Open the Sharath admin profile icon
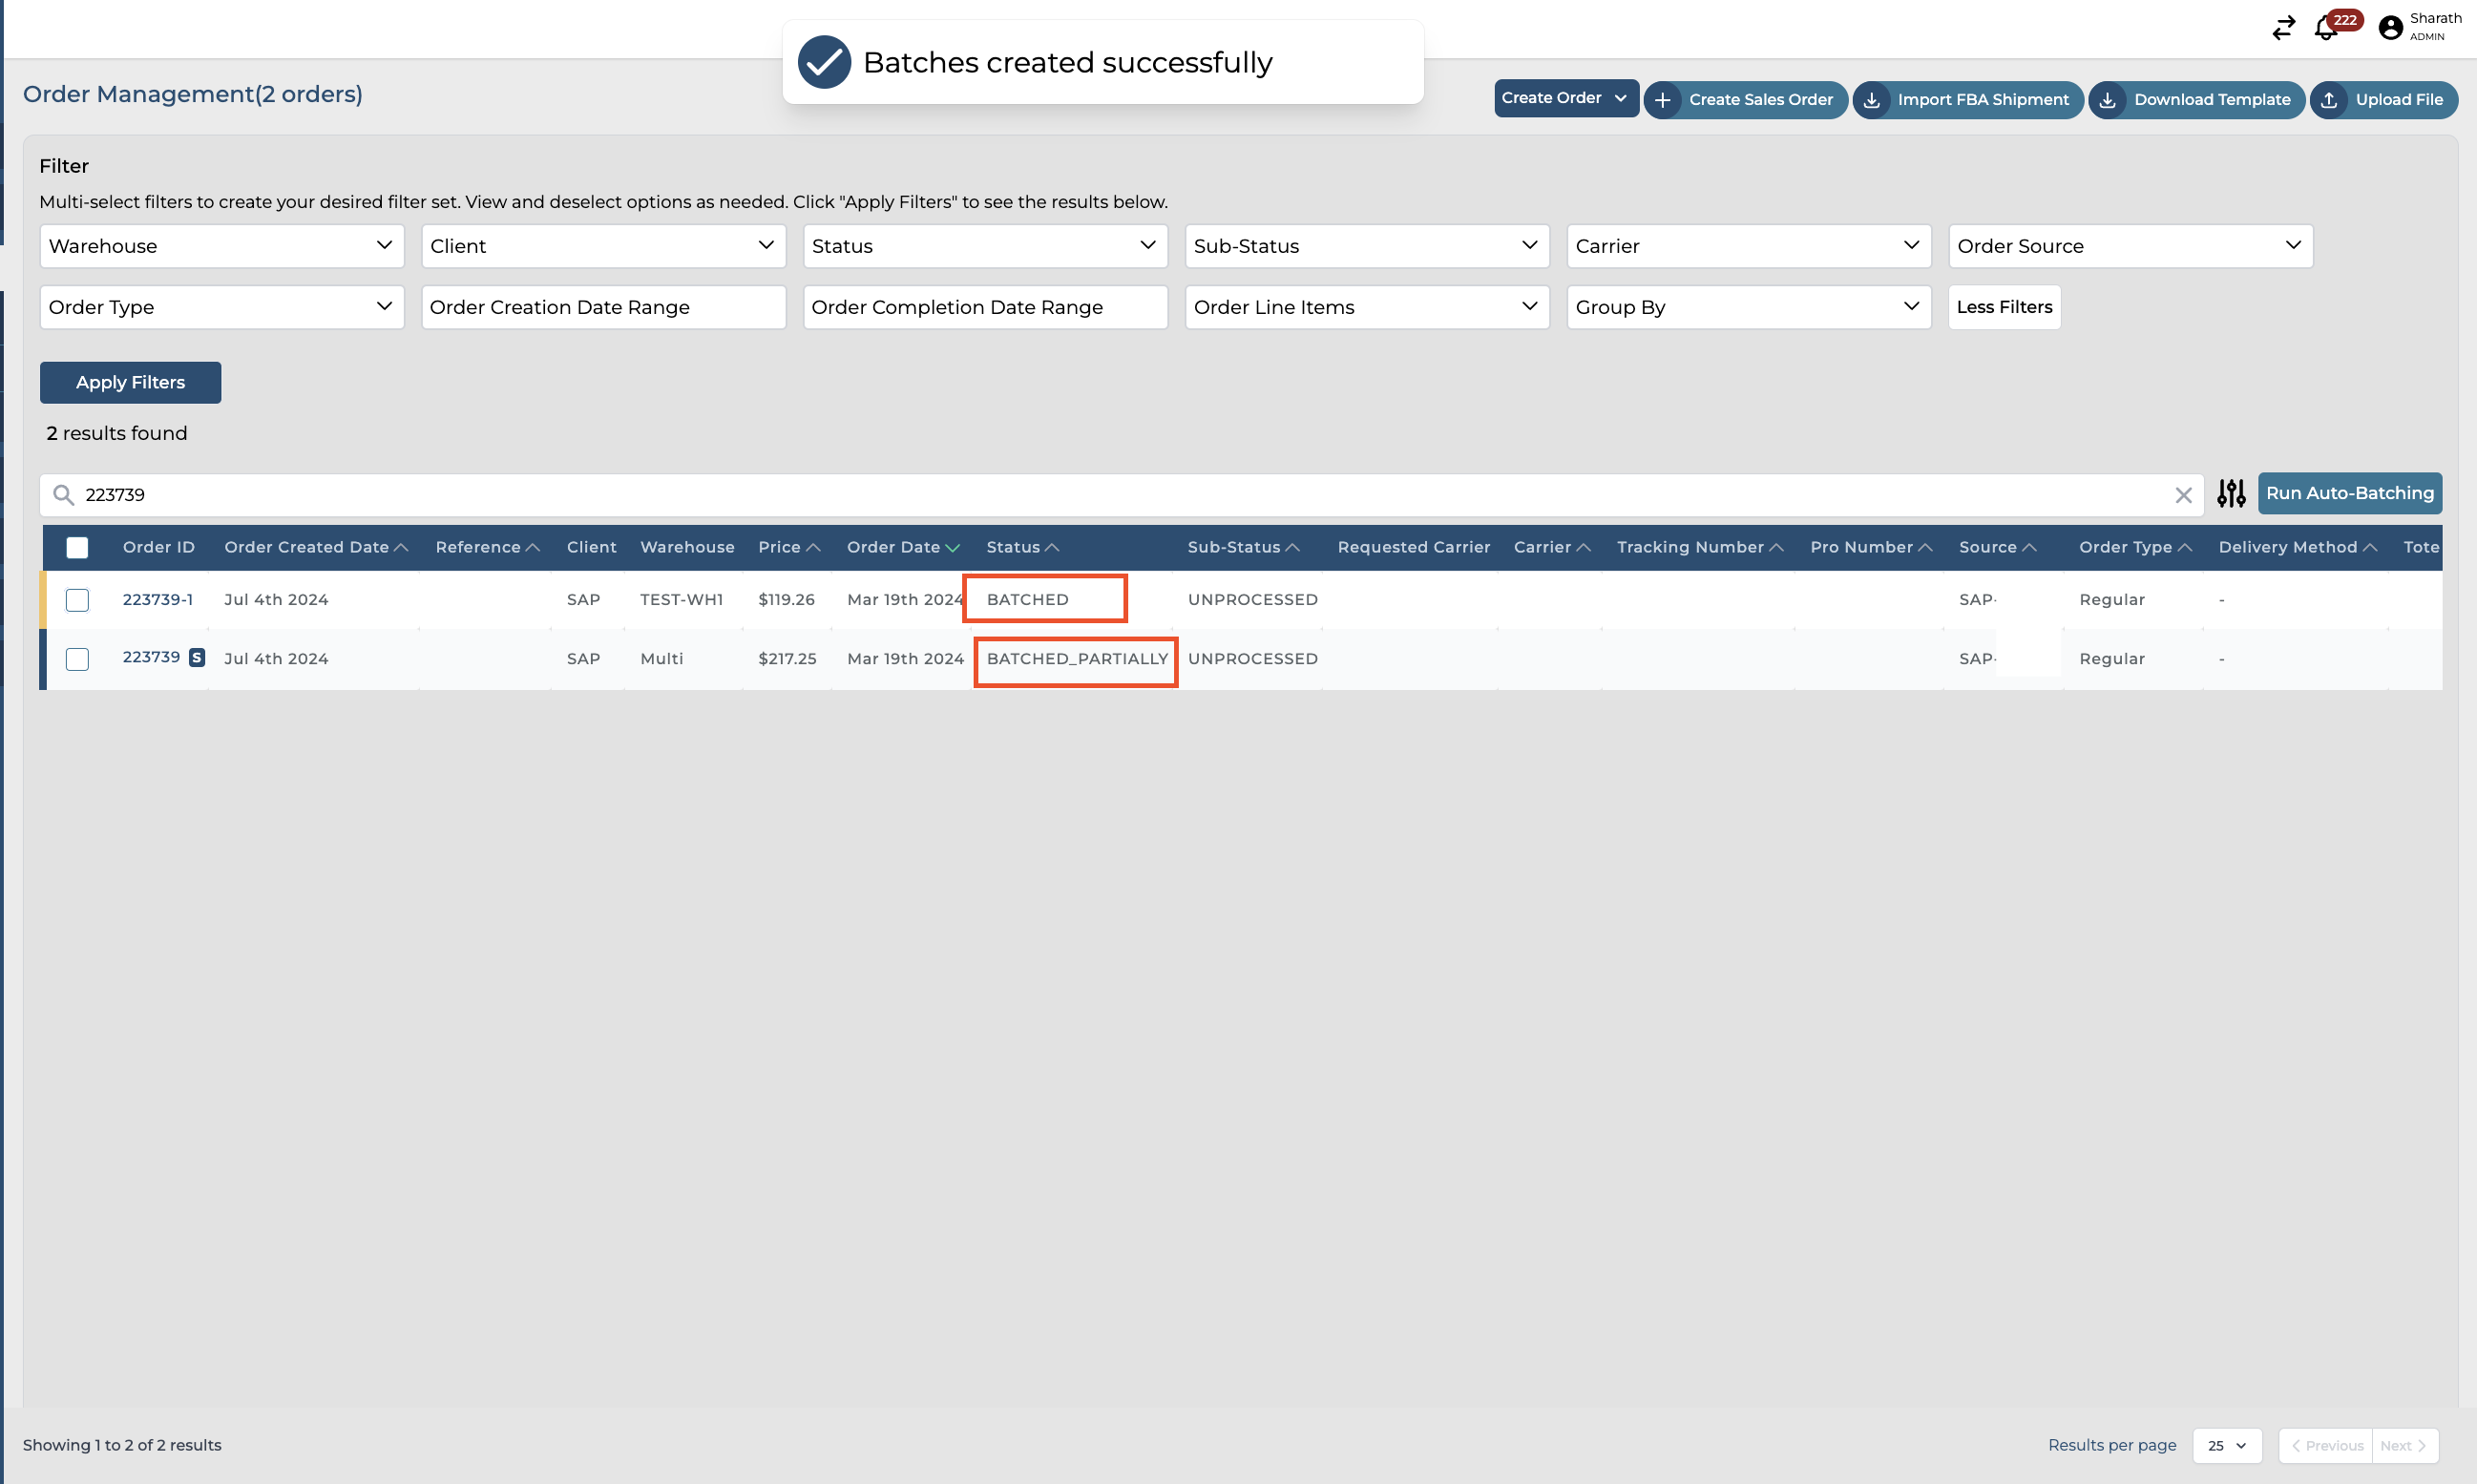 [x=2390, y=28]
